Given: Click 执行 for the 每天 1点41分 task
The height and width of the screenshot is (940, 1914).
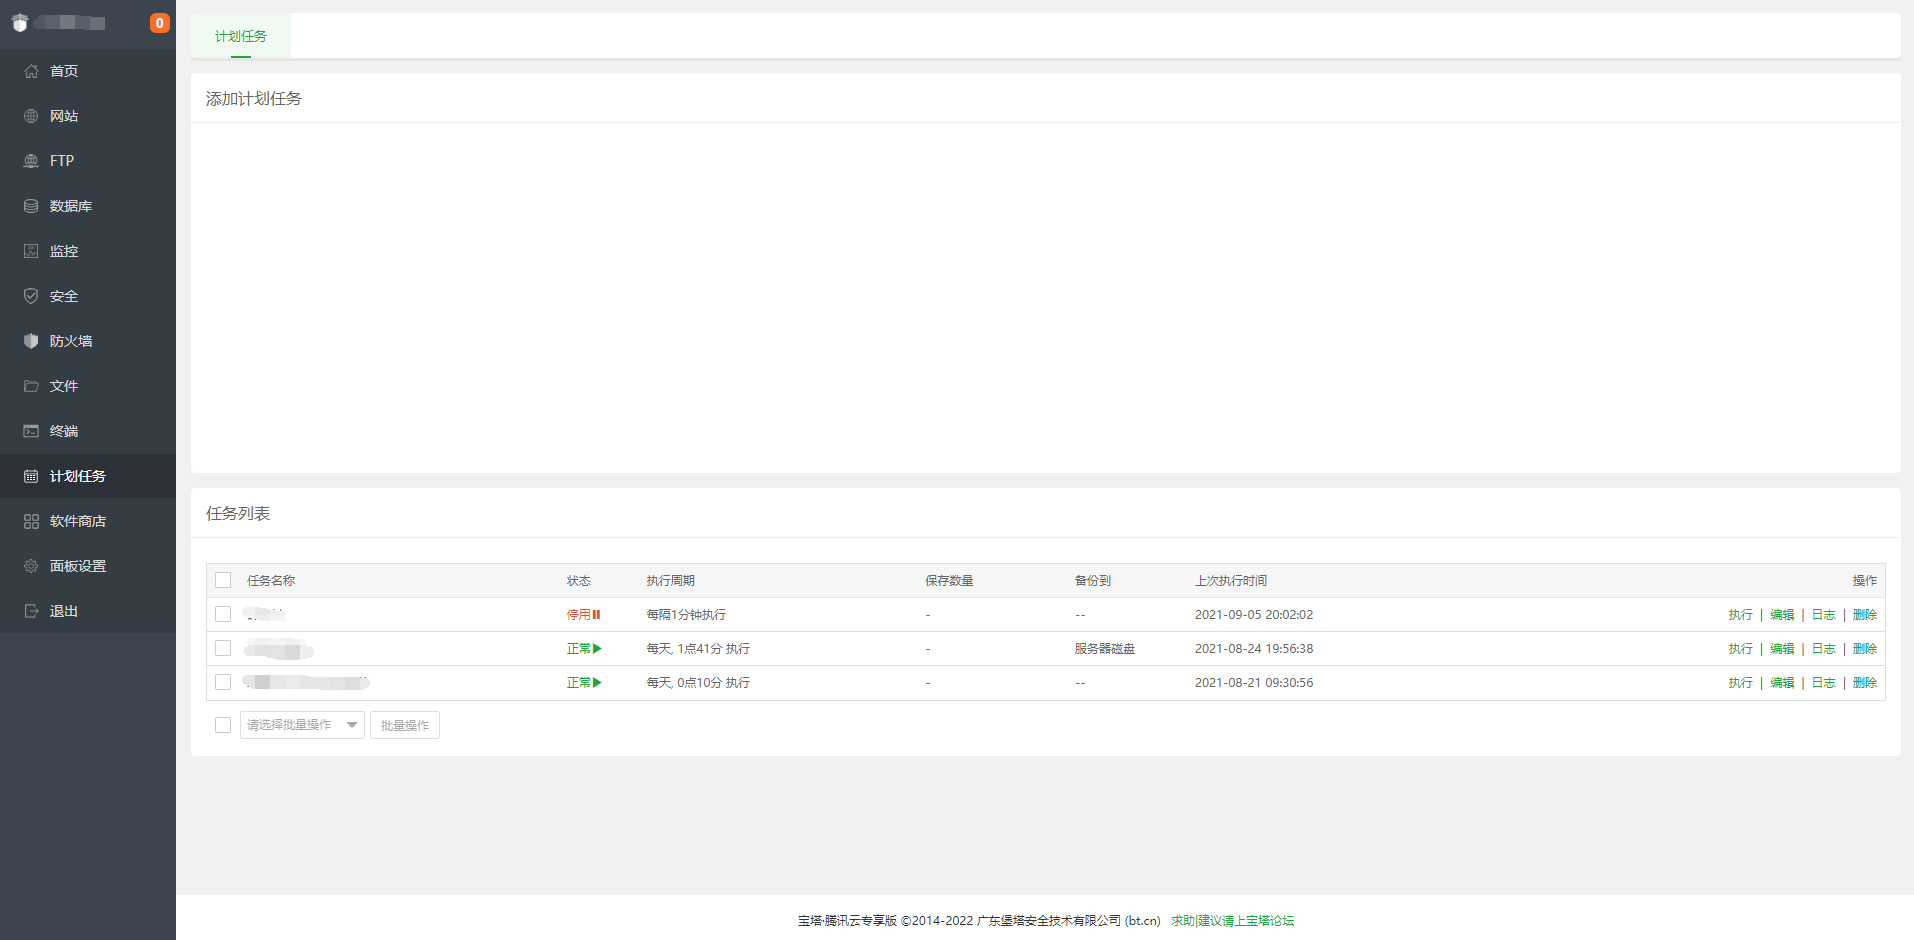Looking at the screenshot, I should point(1740,649).
